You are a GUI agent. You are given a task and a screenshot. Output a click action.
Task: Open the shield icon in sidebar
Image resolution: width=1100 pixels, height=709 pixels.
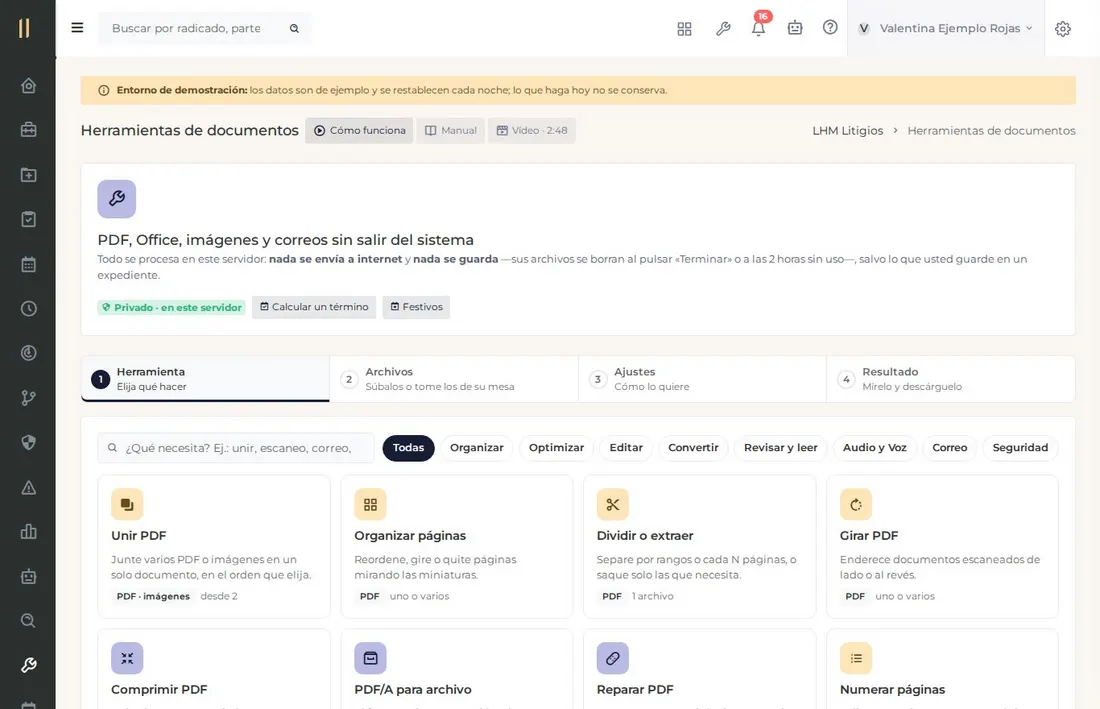tap(28, 443)
